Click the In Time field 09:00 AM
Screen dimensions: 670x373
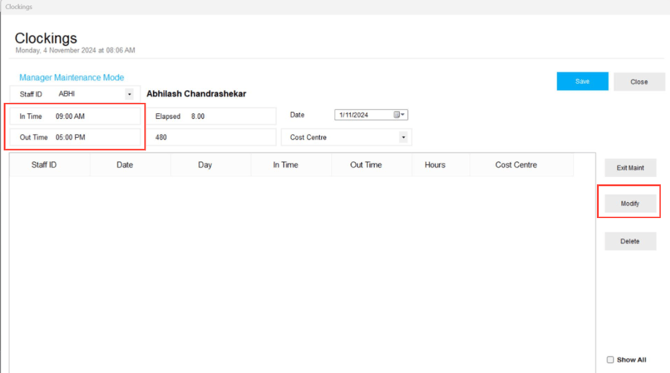(75, 116)
